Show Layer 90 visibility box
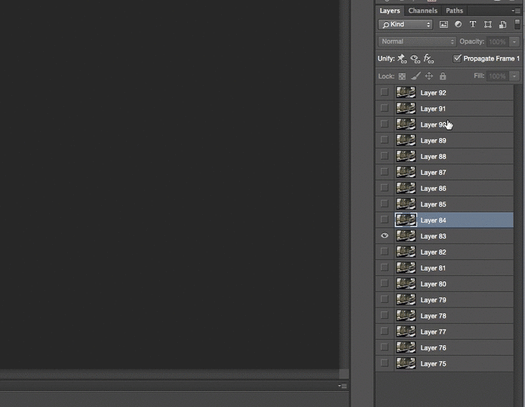 (385, 124)
